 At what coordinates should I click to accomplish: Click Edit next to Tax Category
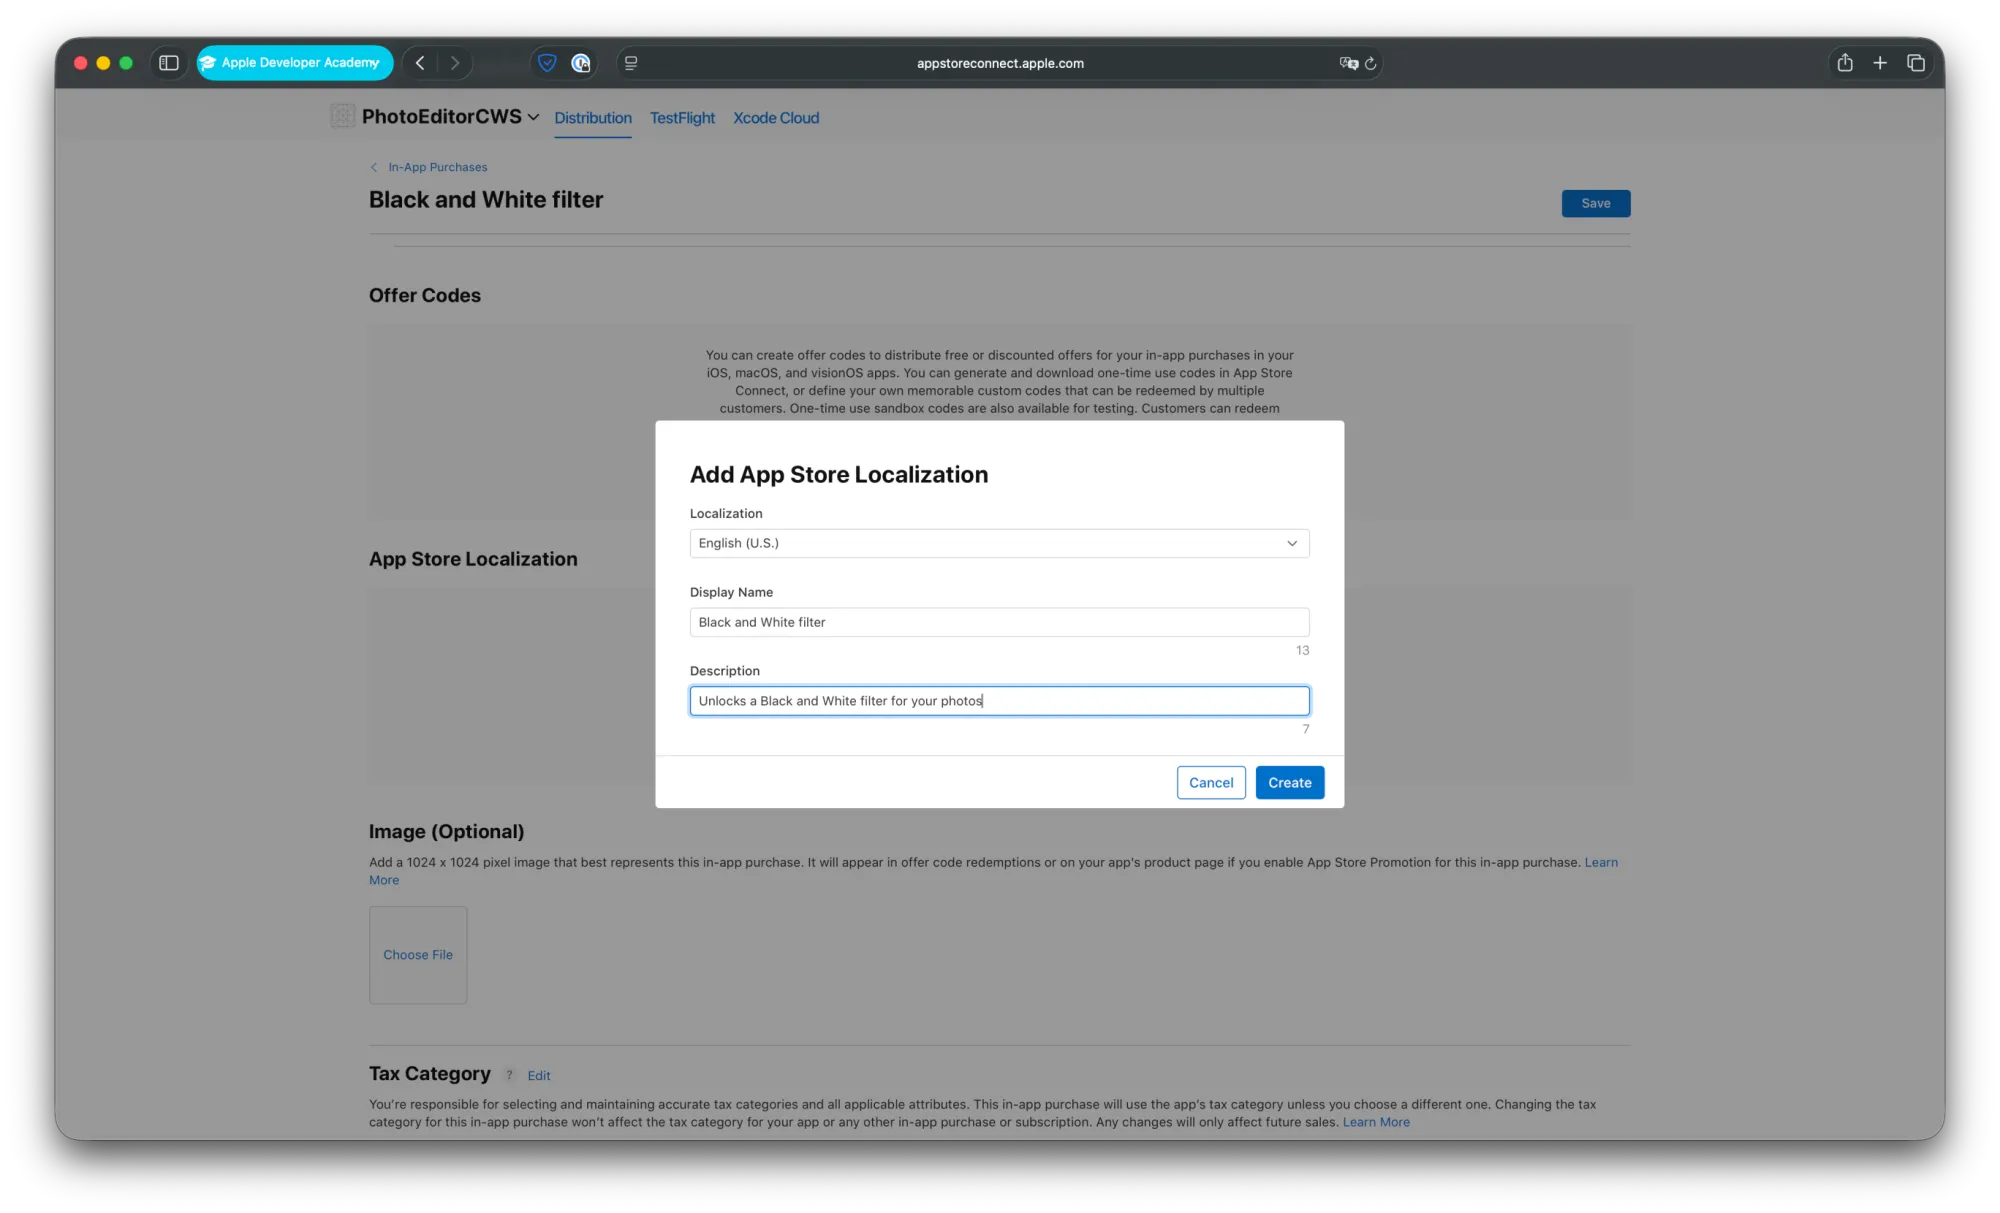(539, 1076)
